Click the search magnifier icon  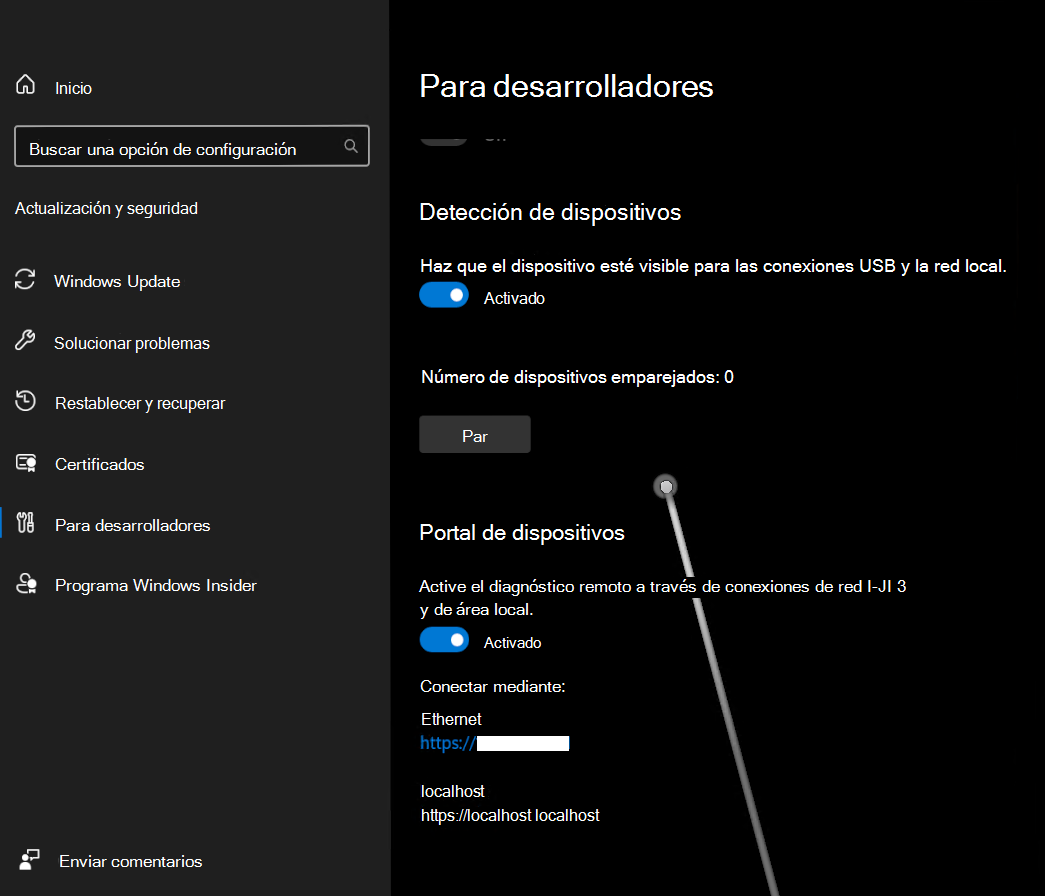pos(351,145)
